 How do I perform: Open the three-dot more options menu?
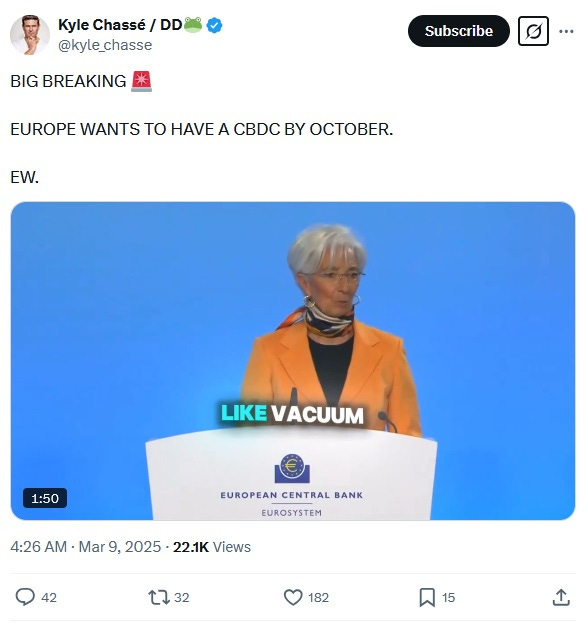[x=566, y=31]
